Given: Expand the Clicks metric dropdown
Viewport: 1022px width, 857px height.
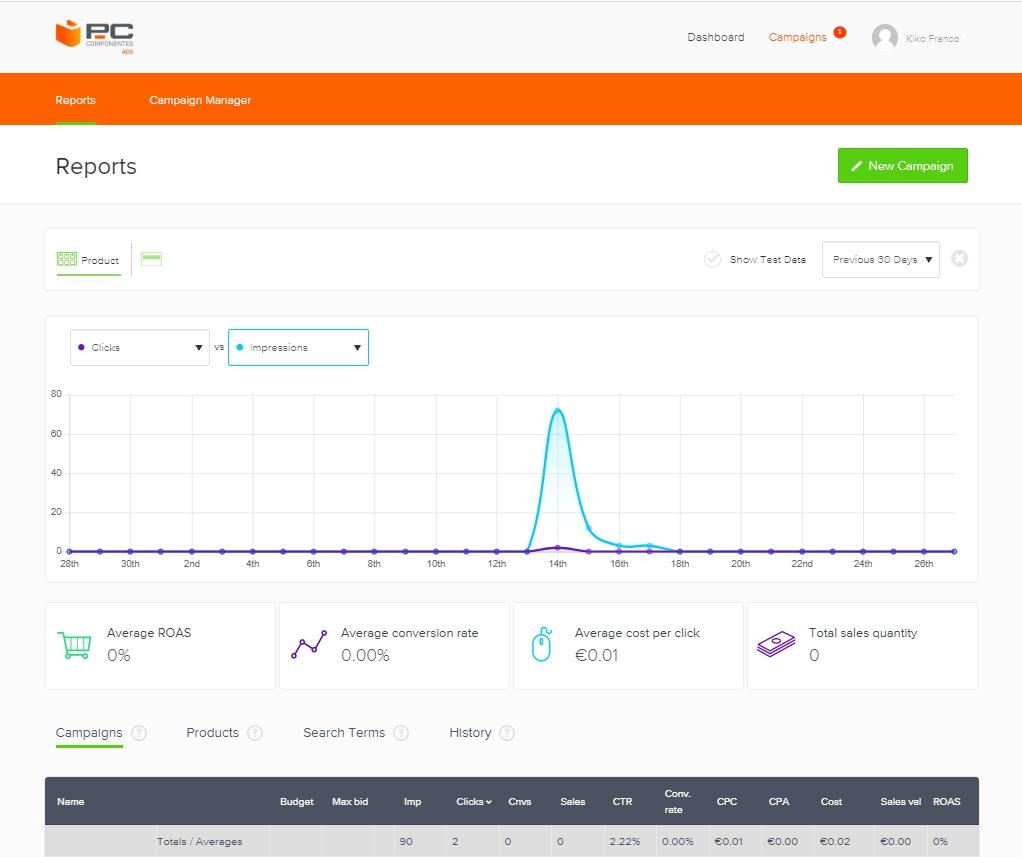Looking at the screenshot, I should tap(140, 348).
